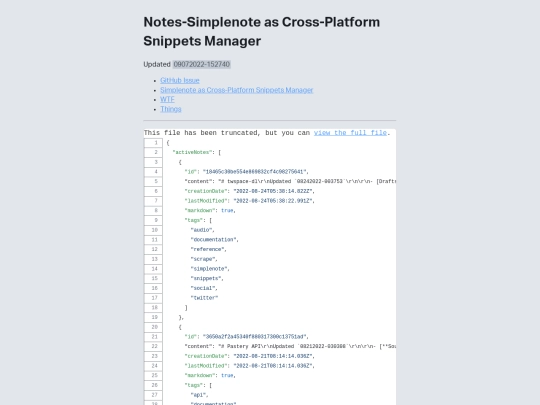This screenshot has width=540, height=405.
Task: Click the "markdown": true entry on line 25
Action: click(210, 375)
